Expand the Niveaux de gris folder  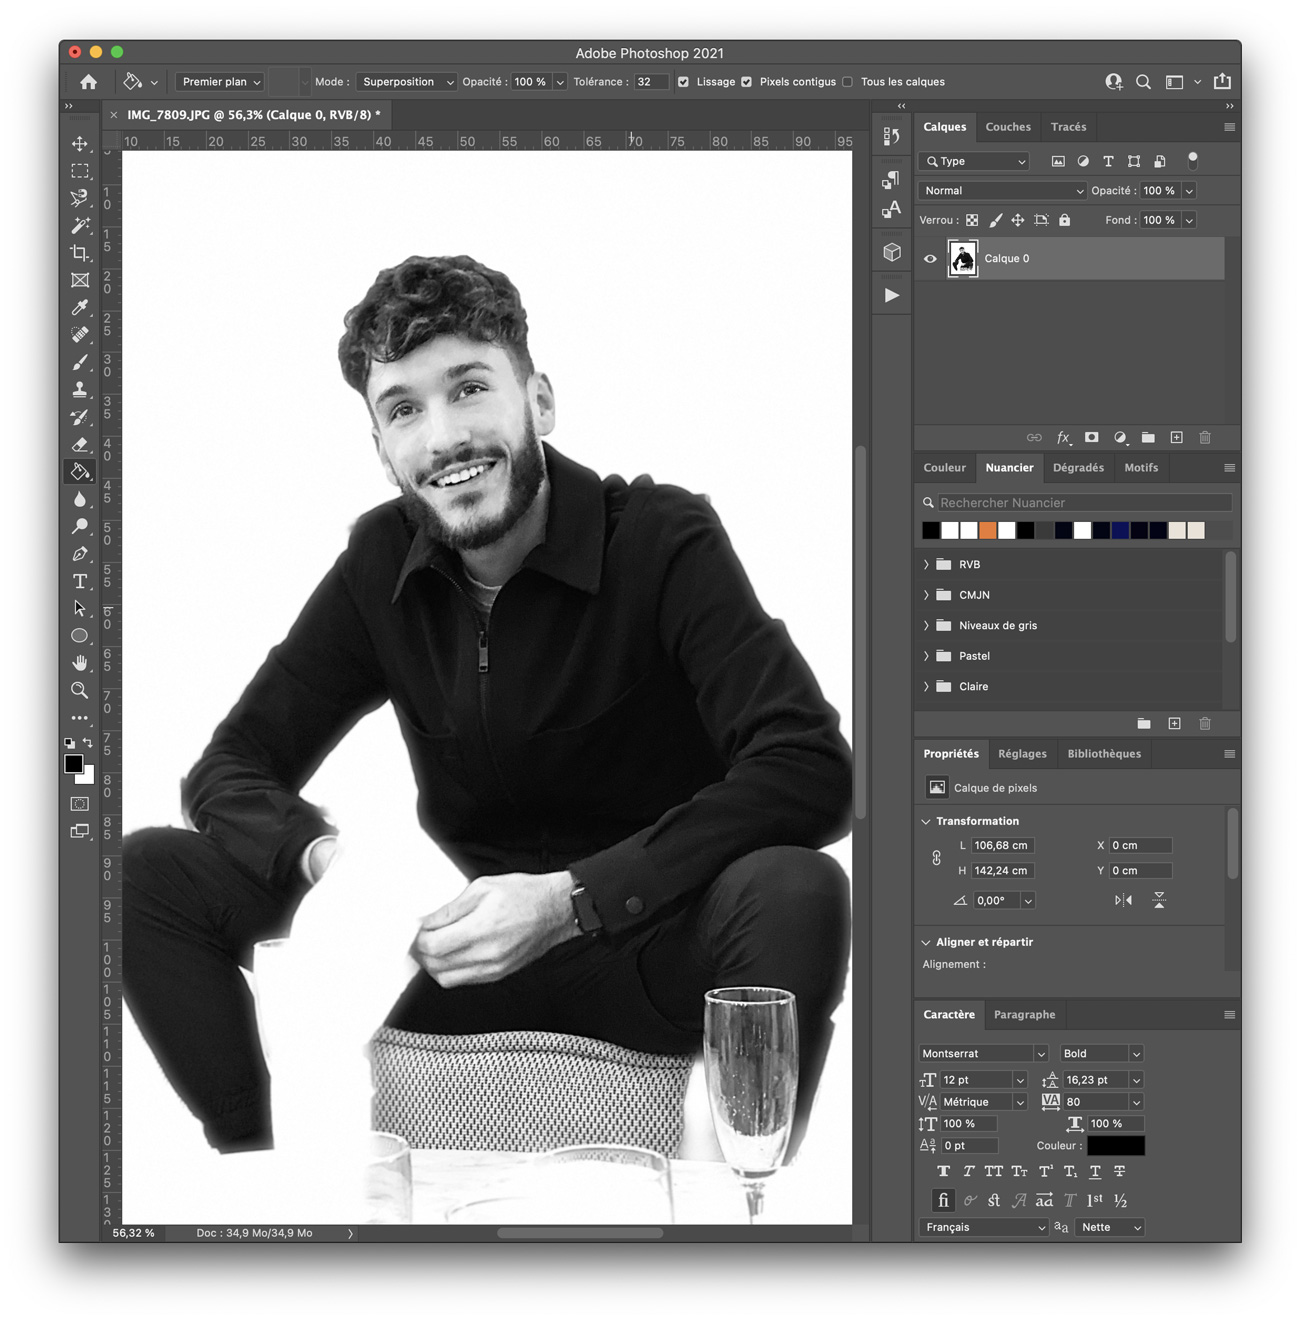point(926,626)
